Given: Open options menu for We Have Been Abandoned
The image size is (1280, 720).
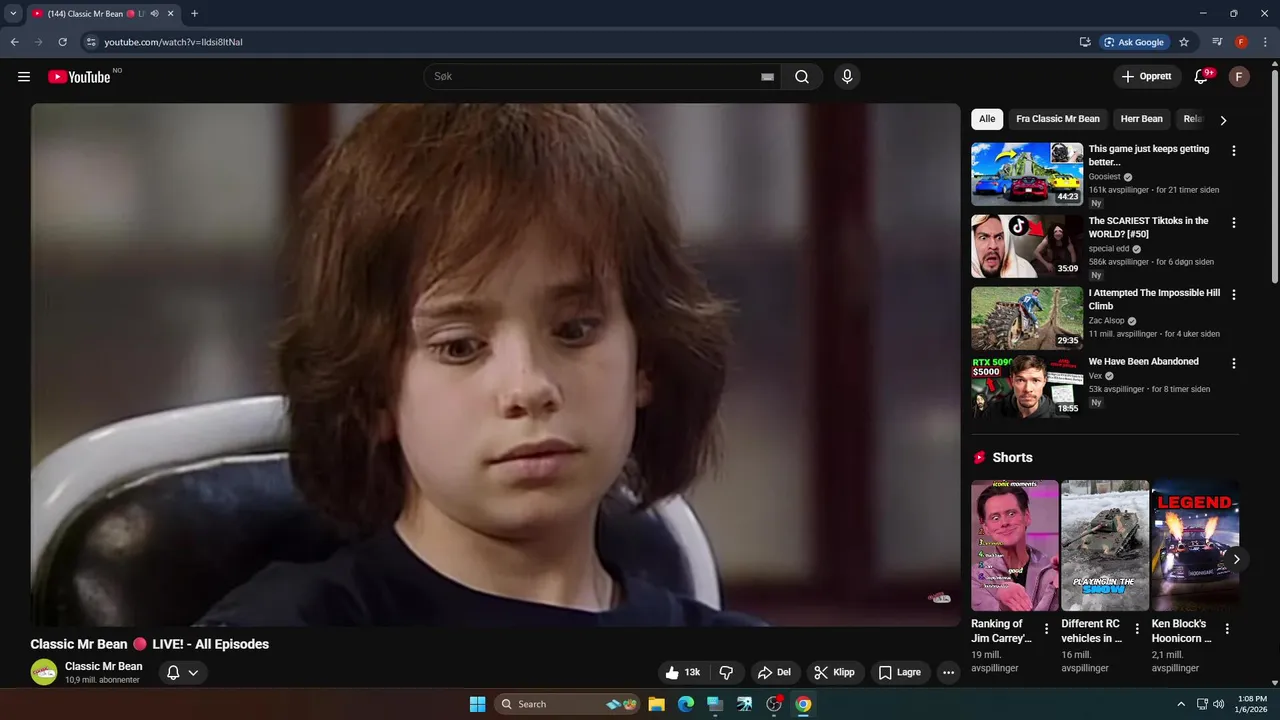Looking at the screenshot, I should (x=1233, y=364).
